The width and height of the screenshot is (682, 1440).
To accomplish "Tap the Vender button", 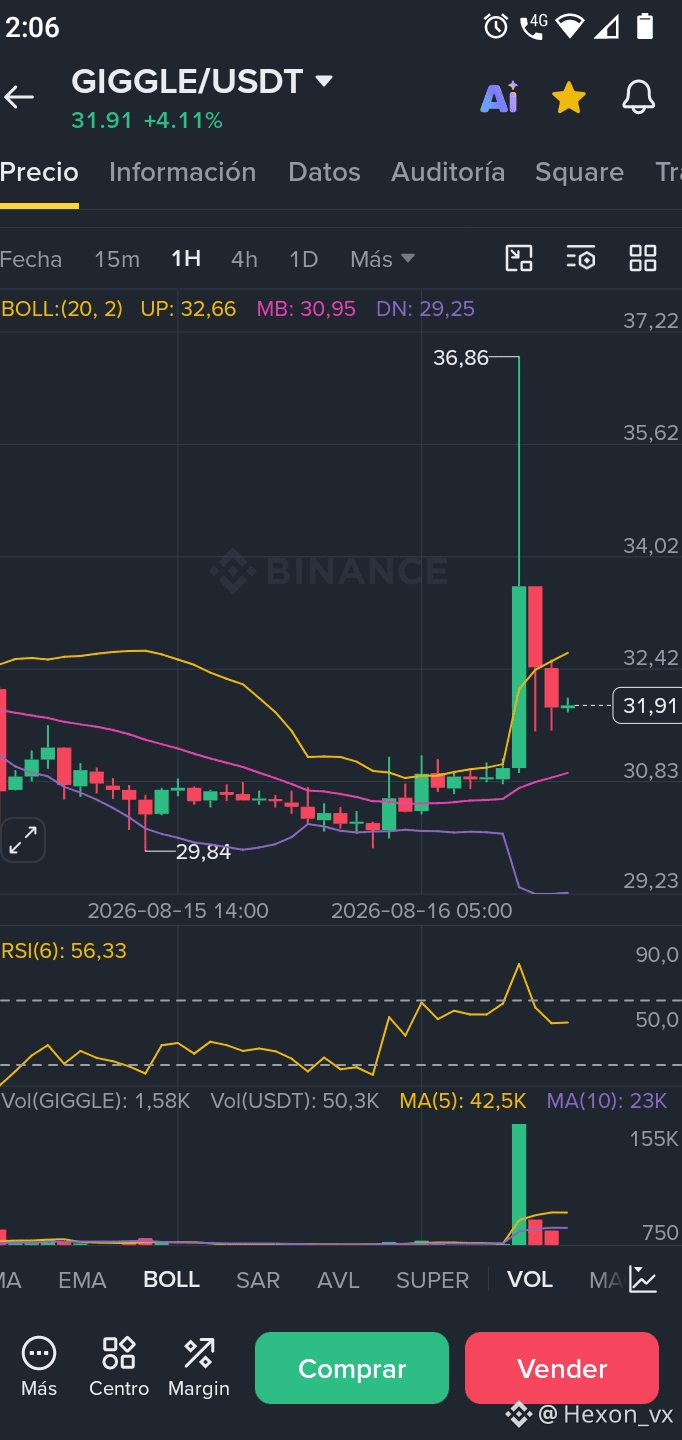I will 562,1368.
